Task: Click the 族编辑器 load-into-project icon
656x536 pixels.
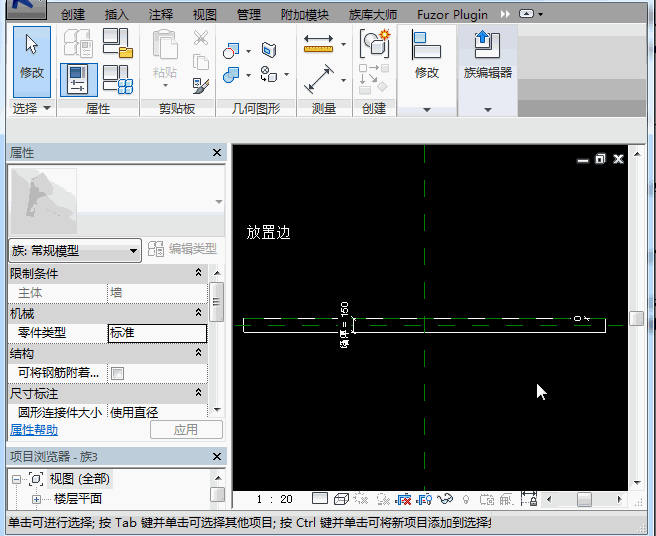Action: (487, 47)
